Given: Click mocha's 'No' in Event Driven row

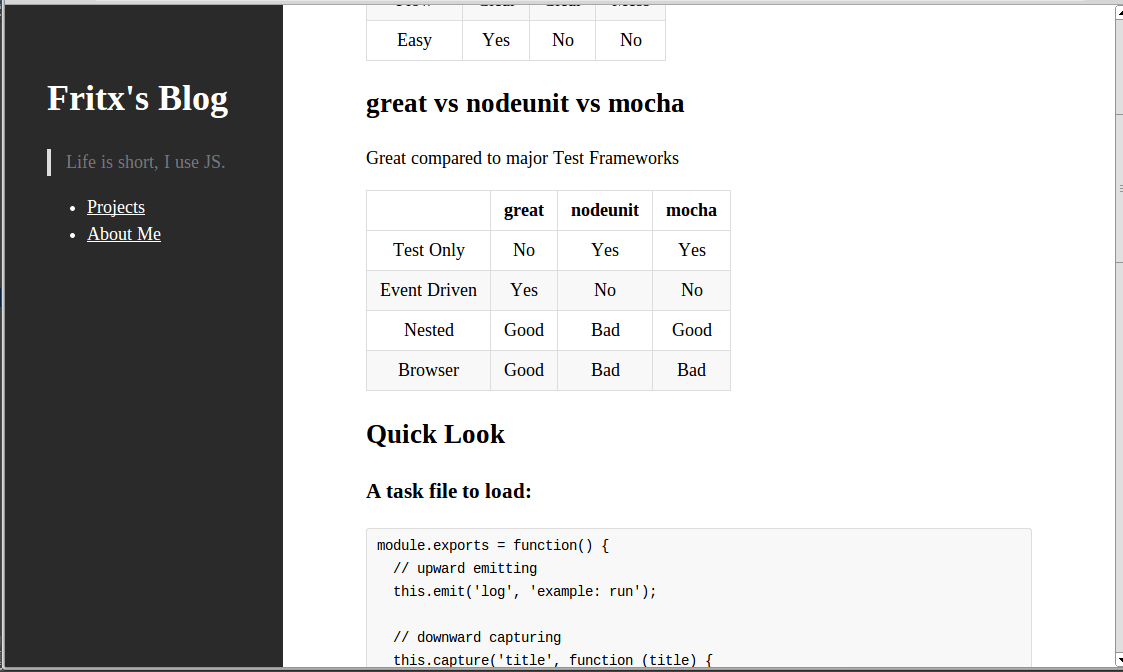Looking at the screenshot, I should tap(691, 290).
